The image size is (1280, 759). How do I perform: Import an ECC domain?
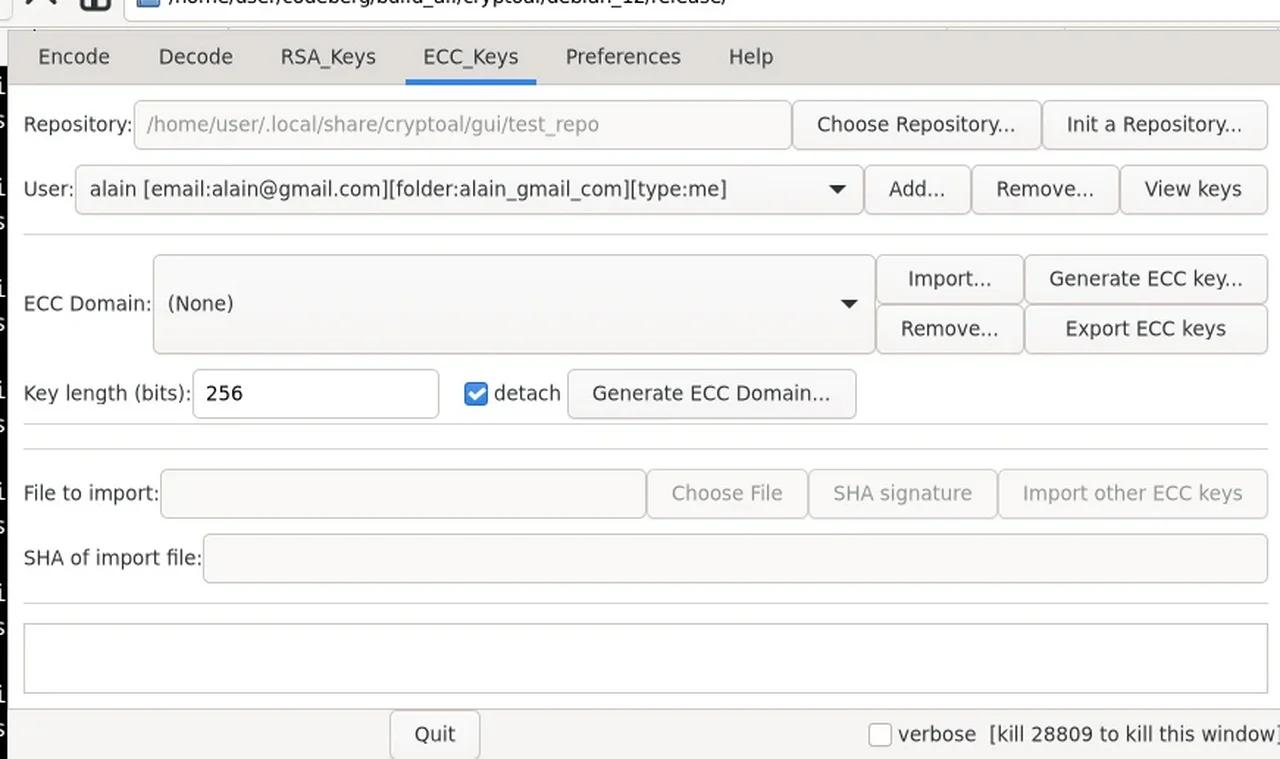point(949,279)
